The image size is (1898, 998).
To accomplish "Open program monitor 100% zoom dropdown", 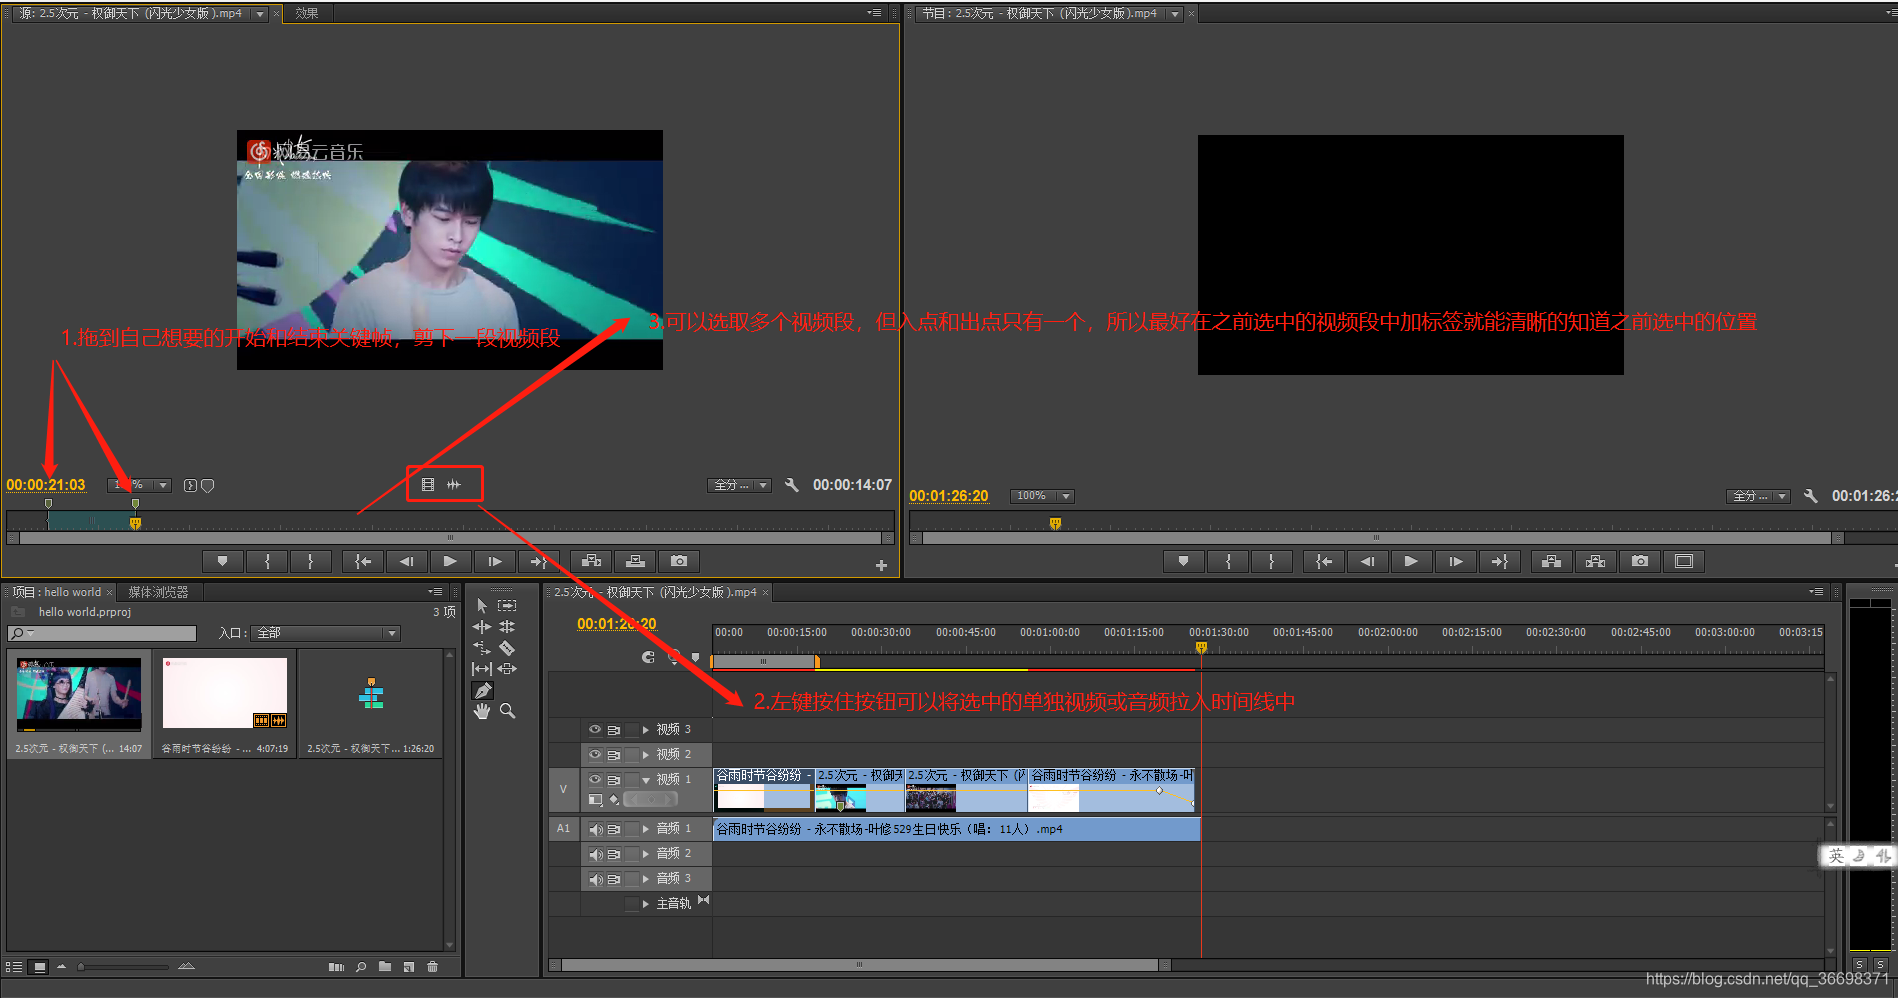I will pyautogui.click(x=1041, y=496).
